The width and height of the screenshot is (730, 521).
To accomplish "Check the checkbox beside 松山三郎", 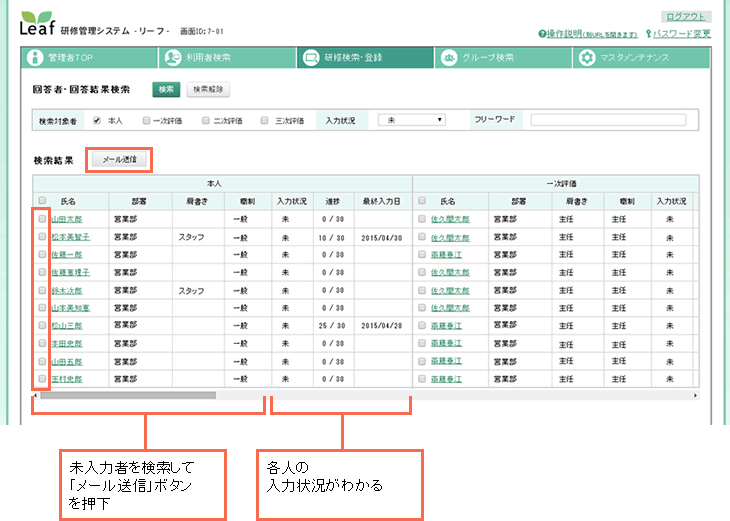I will (x=42, y=325).
